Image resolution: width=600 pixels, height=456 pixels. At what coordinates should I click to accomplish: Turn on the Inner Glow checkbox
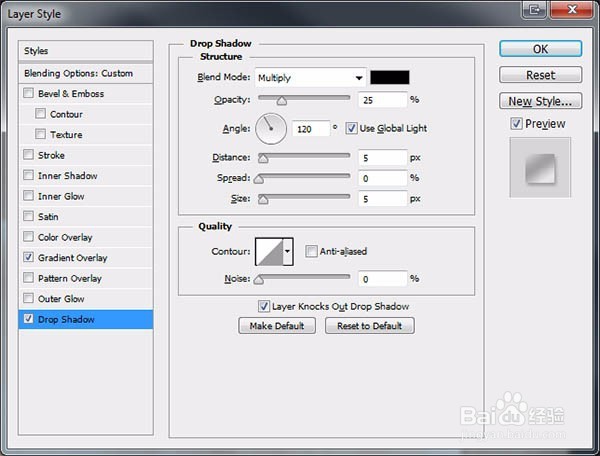pos(28,195)
